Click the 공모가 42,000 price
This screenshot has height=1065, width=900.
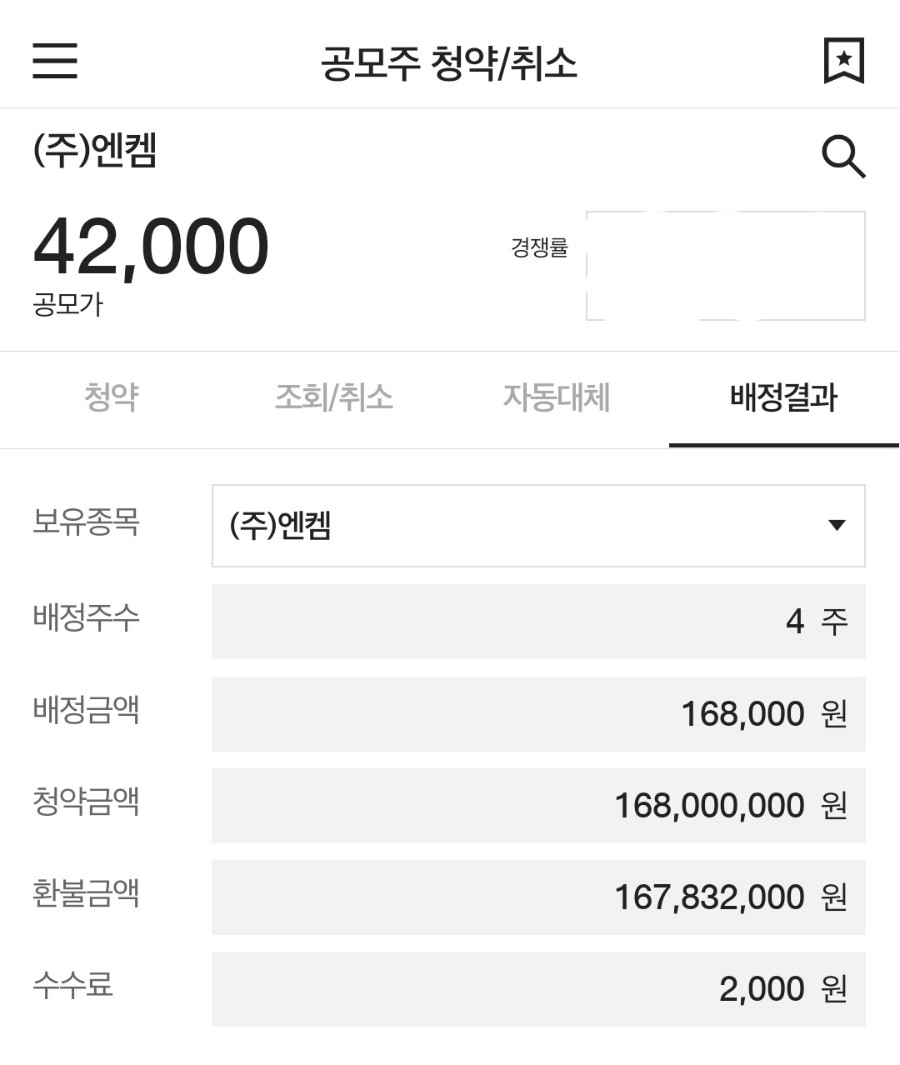pos(151,247)
